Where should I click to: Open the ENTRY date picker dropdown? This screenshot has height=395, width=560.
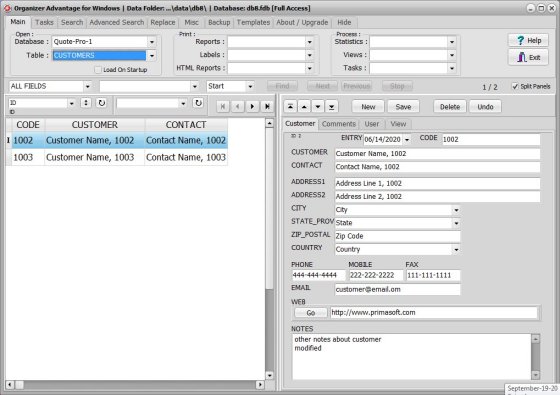(x=407, y=140)
